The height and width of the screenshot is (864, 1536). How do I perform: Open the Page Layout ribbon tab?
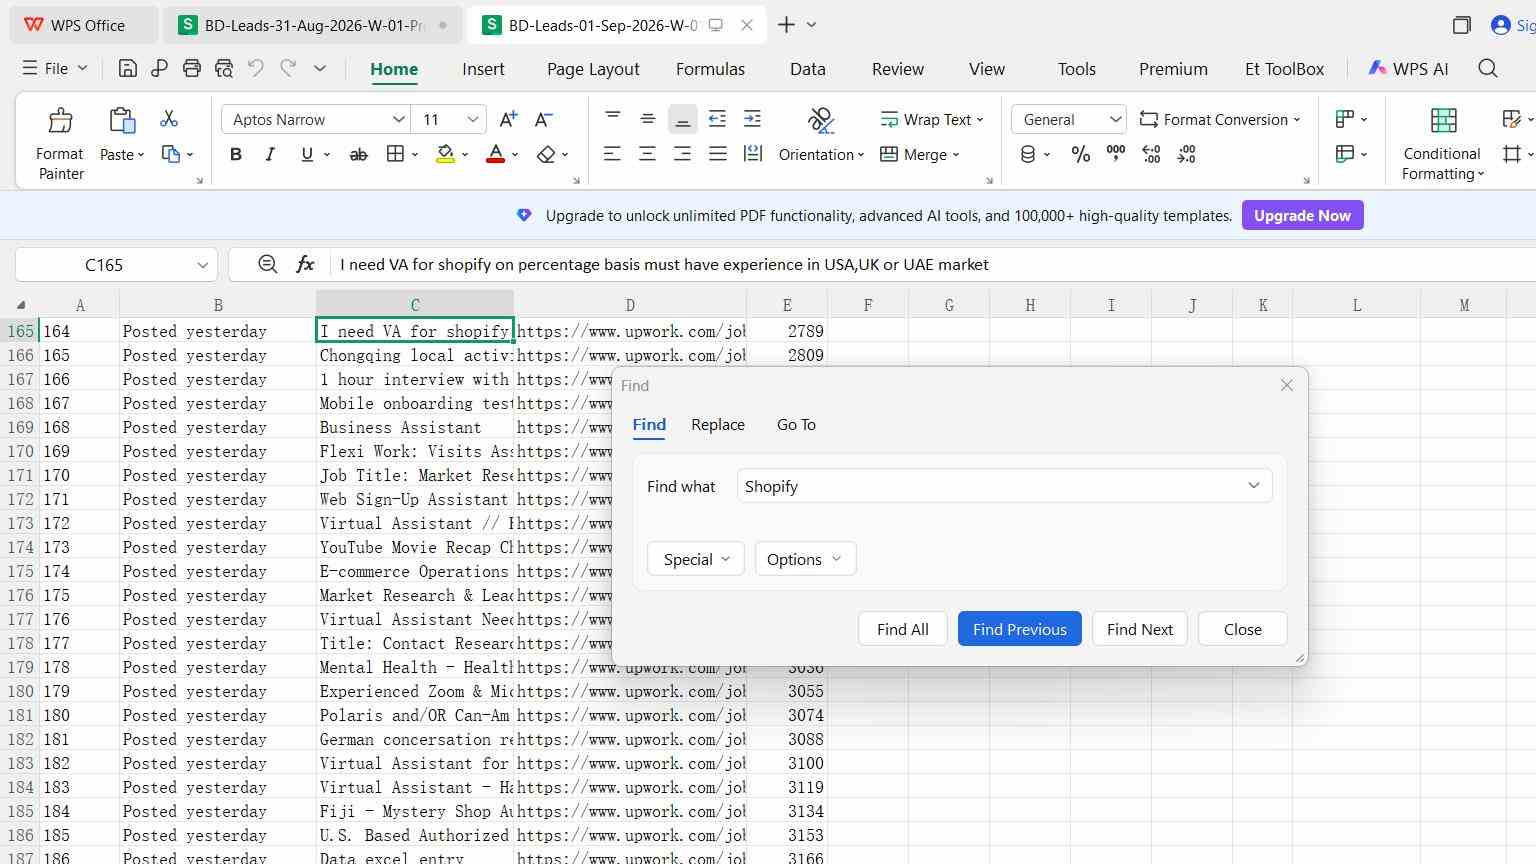pyautogui.click(x=593, y=69)
